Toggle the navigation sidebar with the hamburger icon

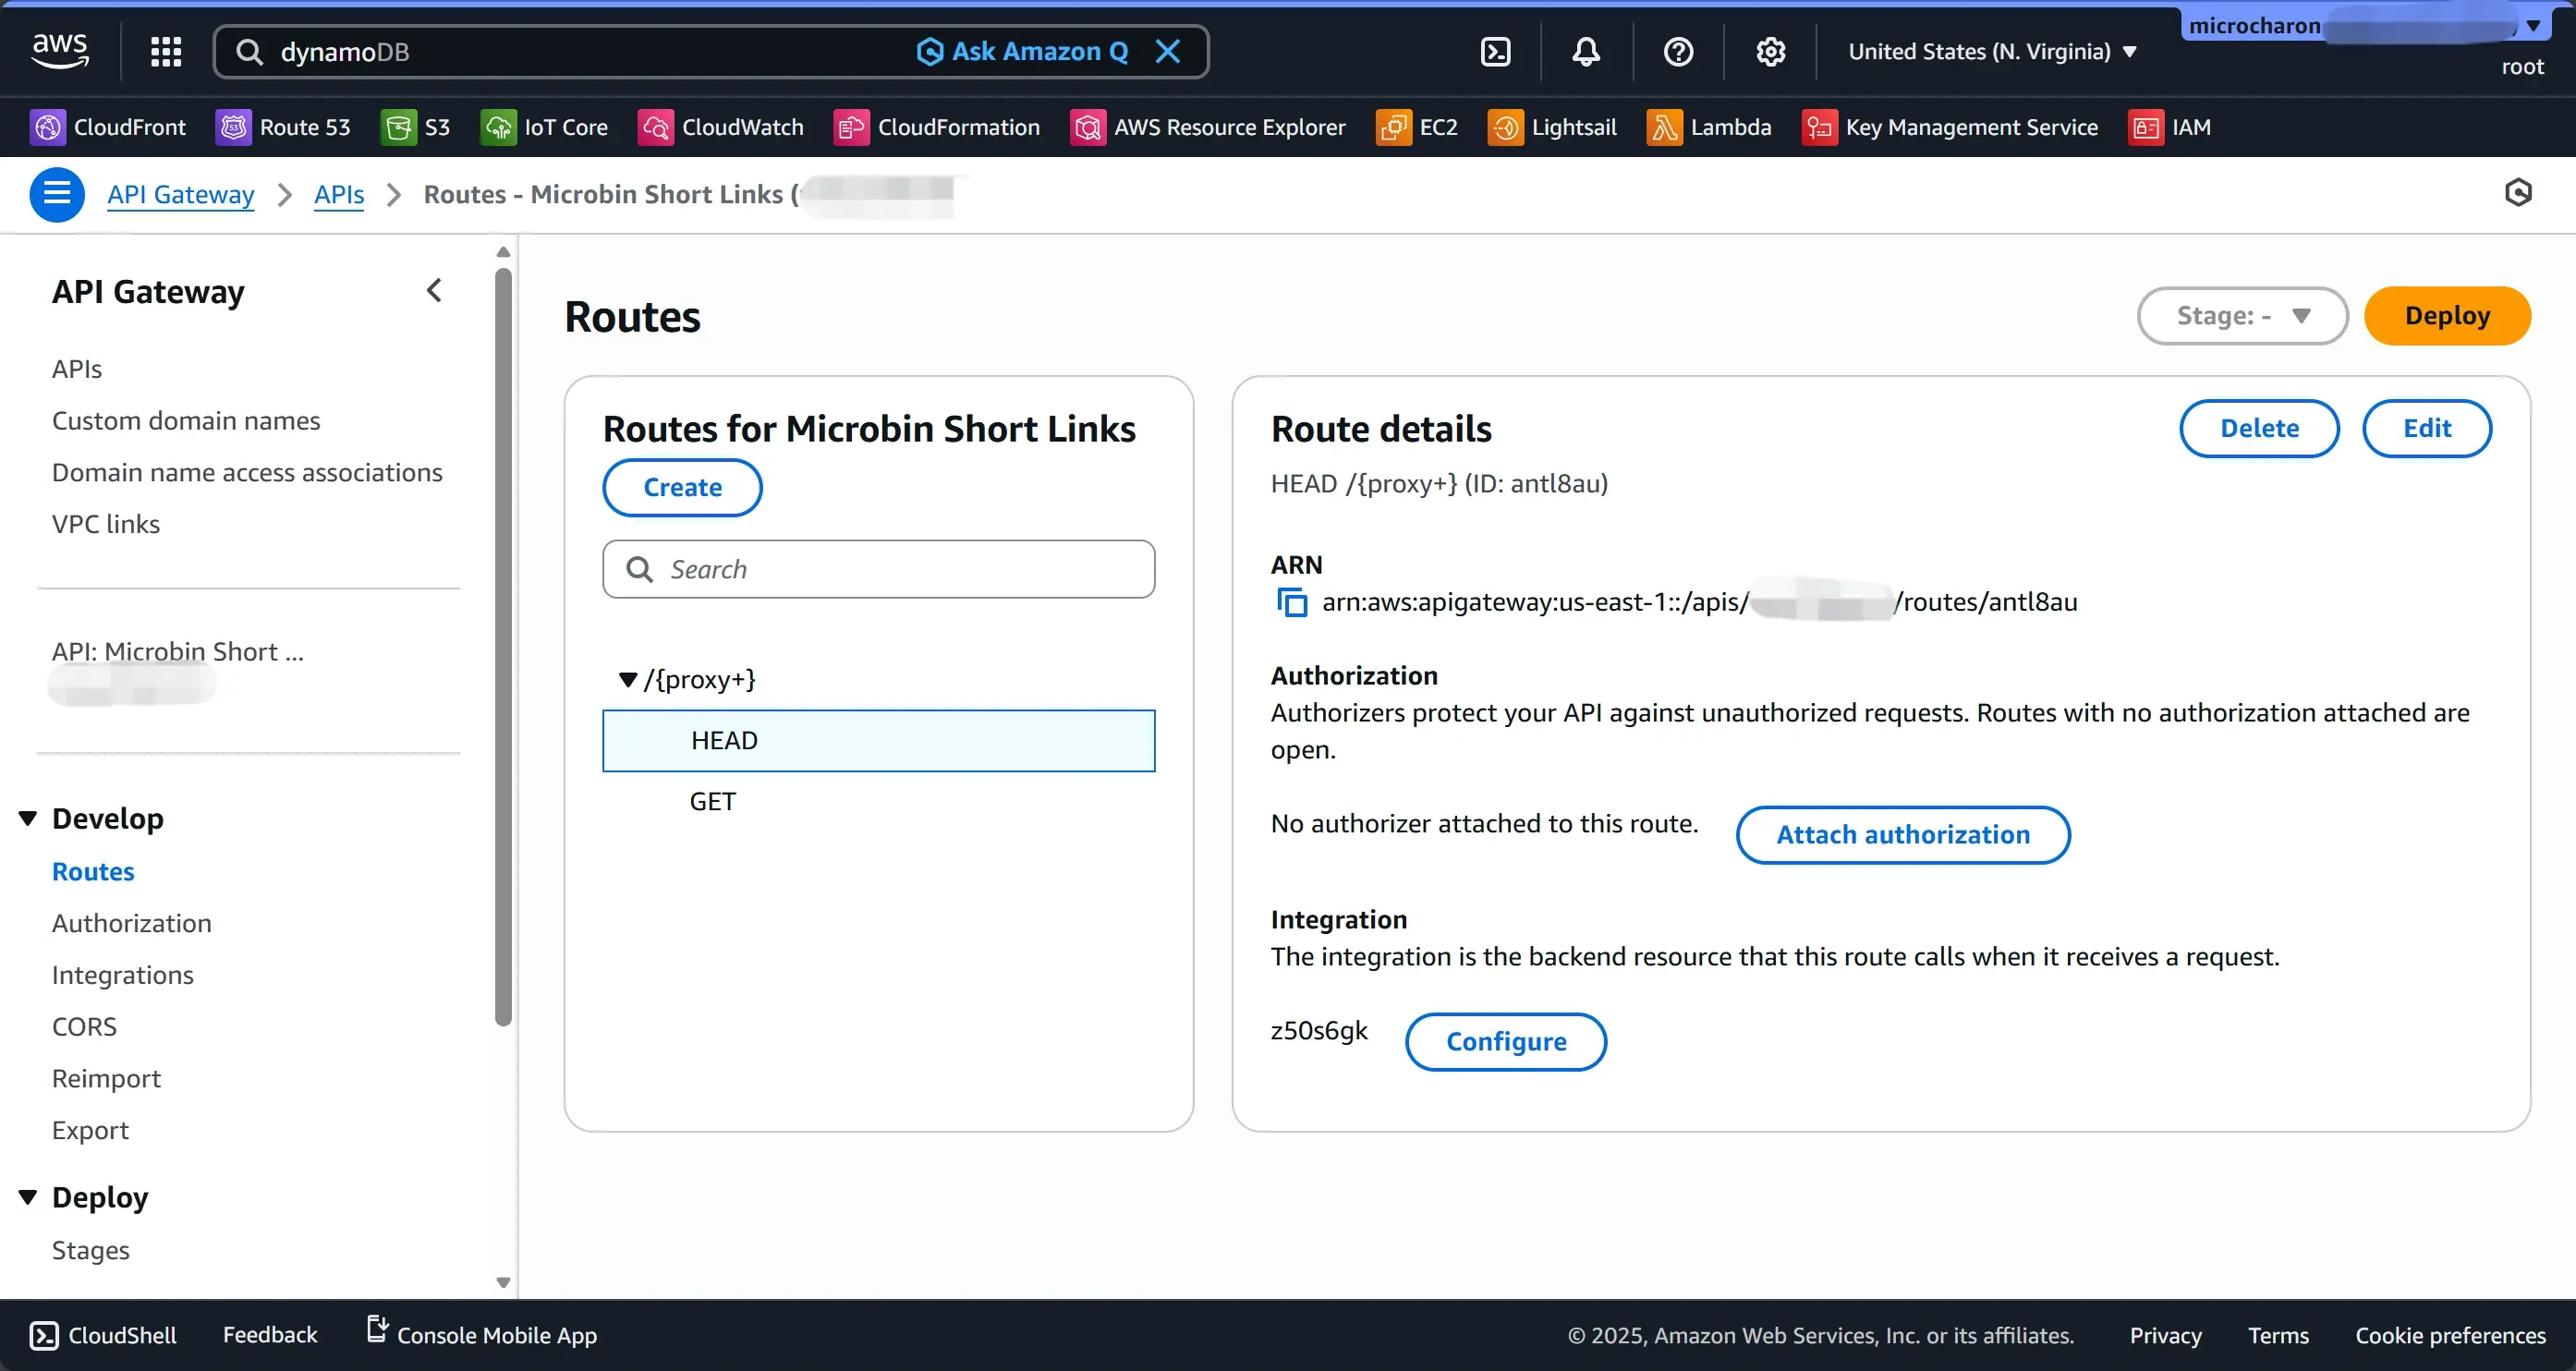(57, 194)
